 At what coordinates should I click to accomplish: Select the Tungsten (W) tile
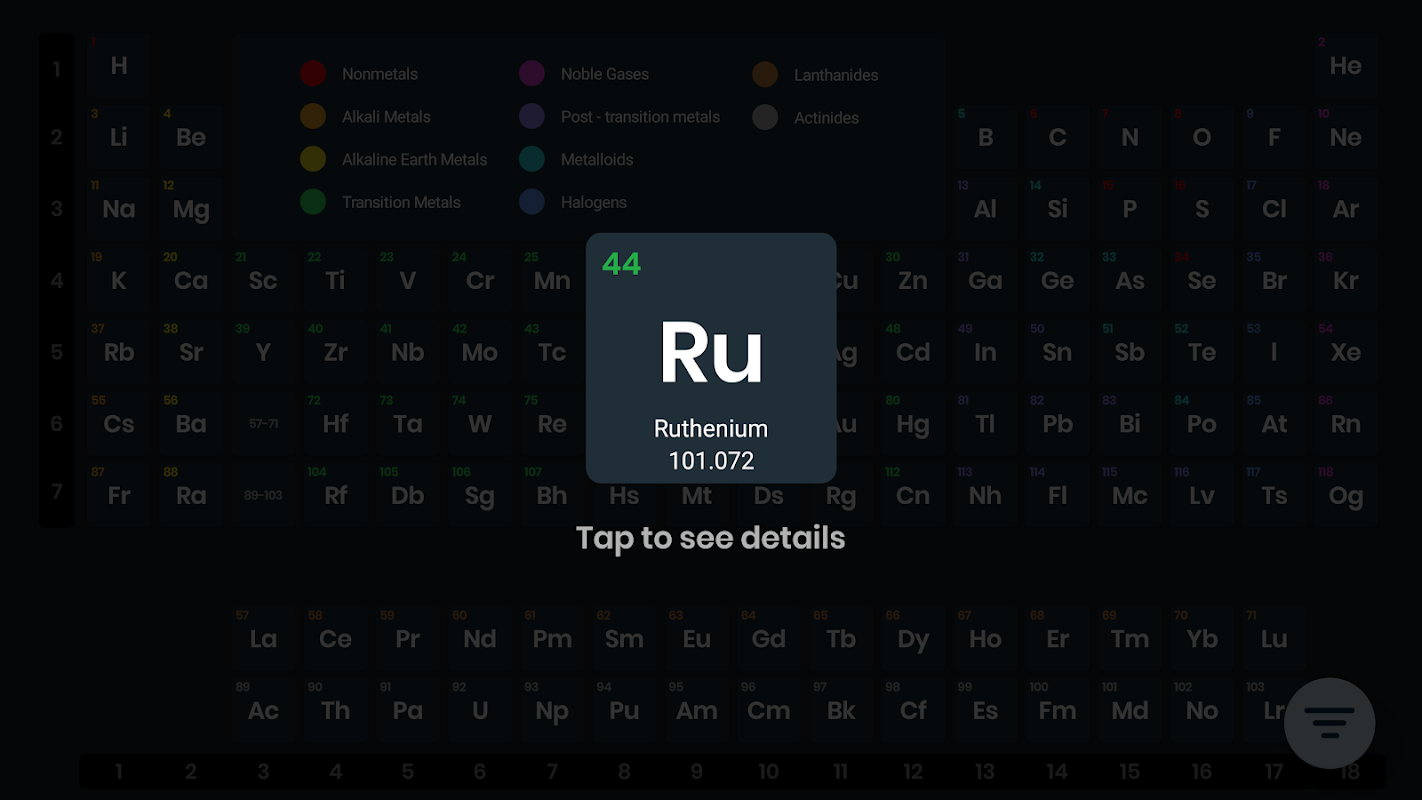click(480, 424)
